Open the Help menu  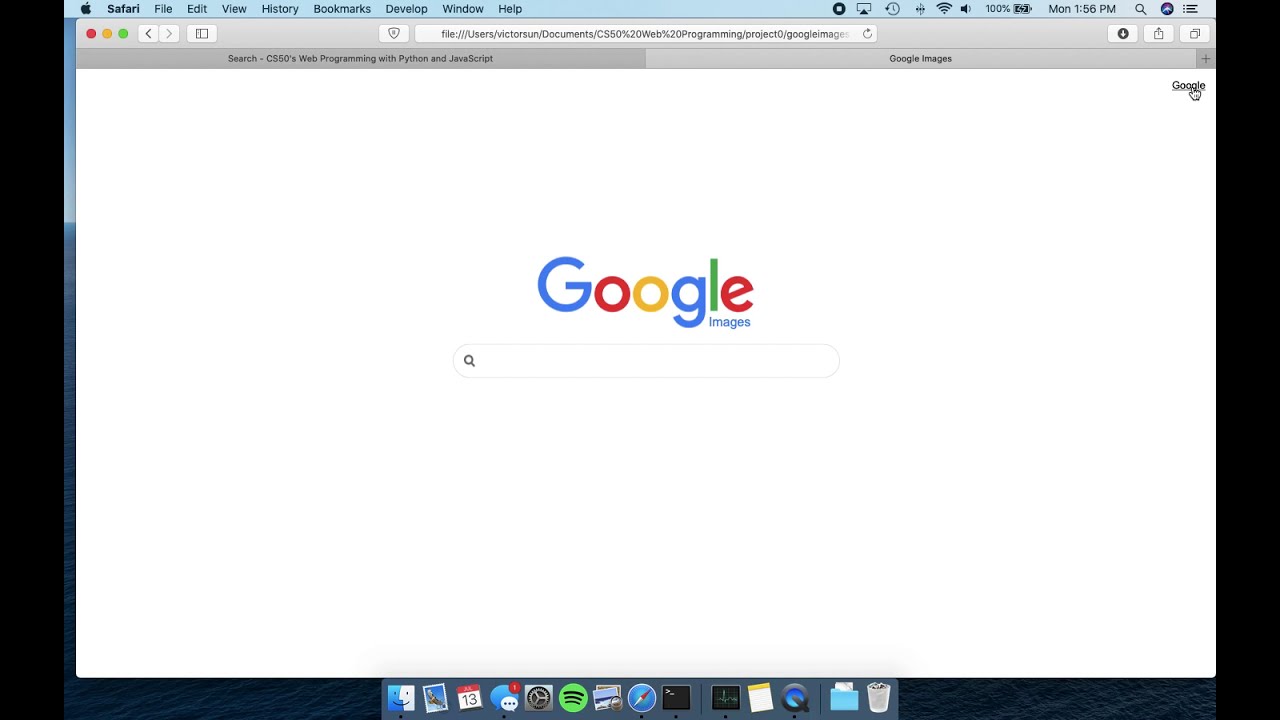[x=510, y=9]
